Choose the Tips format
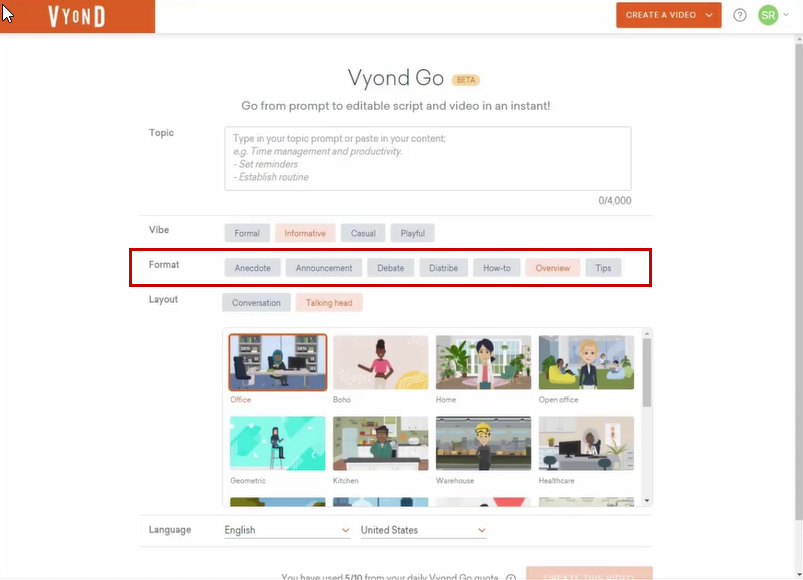The width and height of the screenshot is (803, 580). [603, 268]
